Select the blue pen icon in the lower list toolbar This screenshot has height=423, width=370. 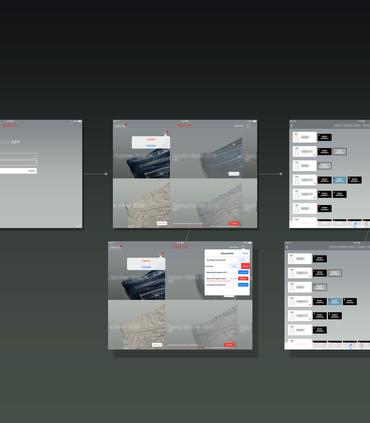pos(350,346)
